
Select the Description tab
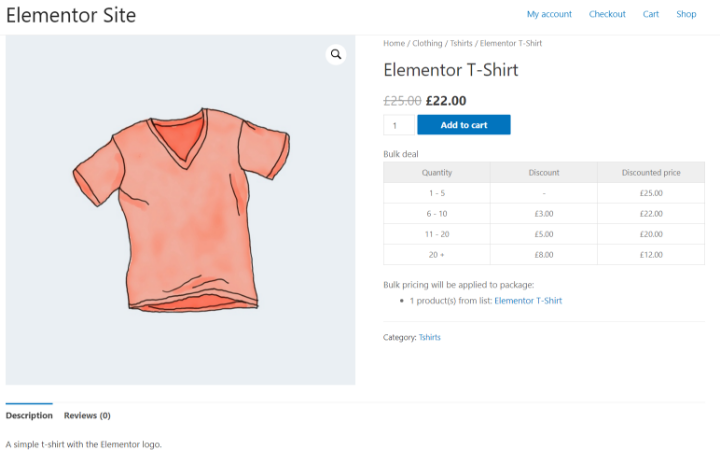[x=29, y=415]
